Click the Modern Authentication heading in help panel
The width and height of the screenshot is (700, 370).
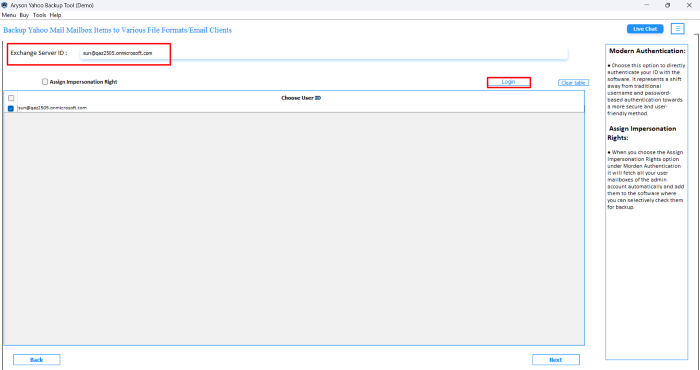point(647,51)
